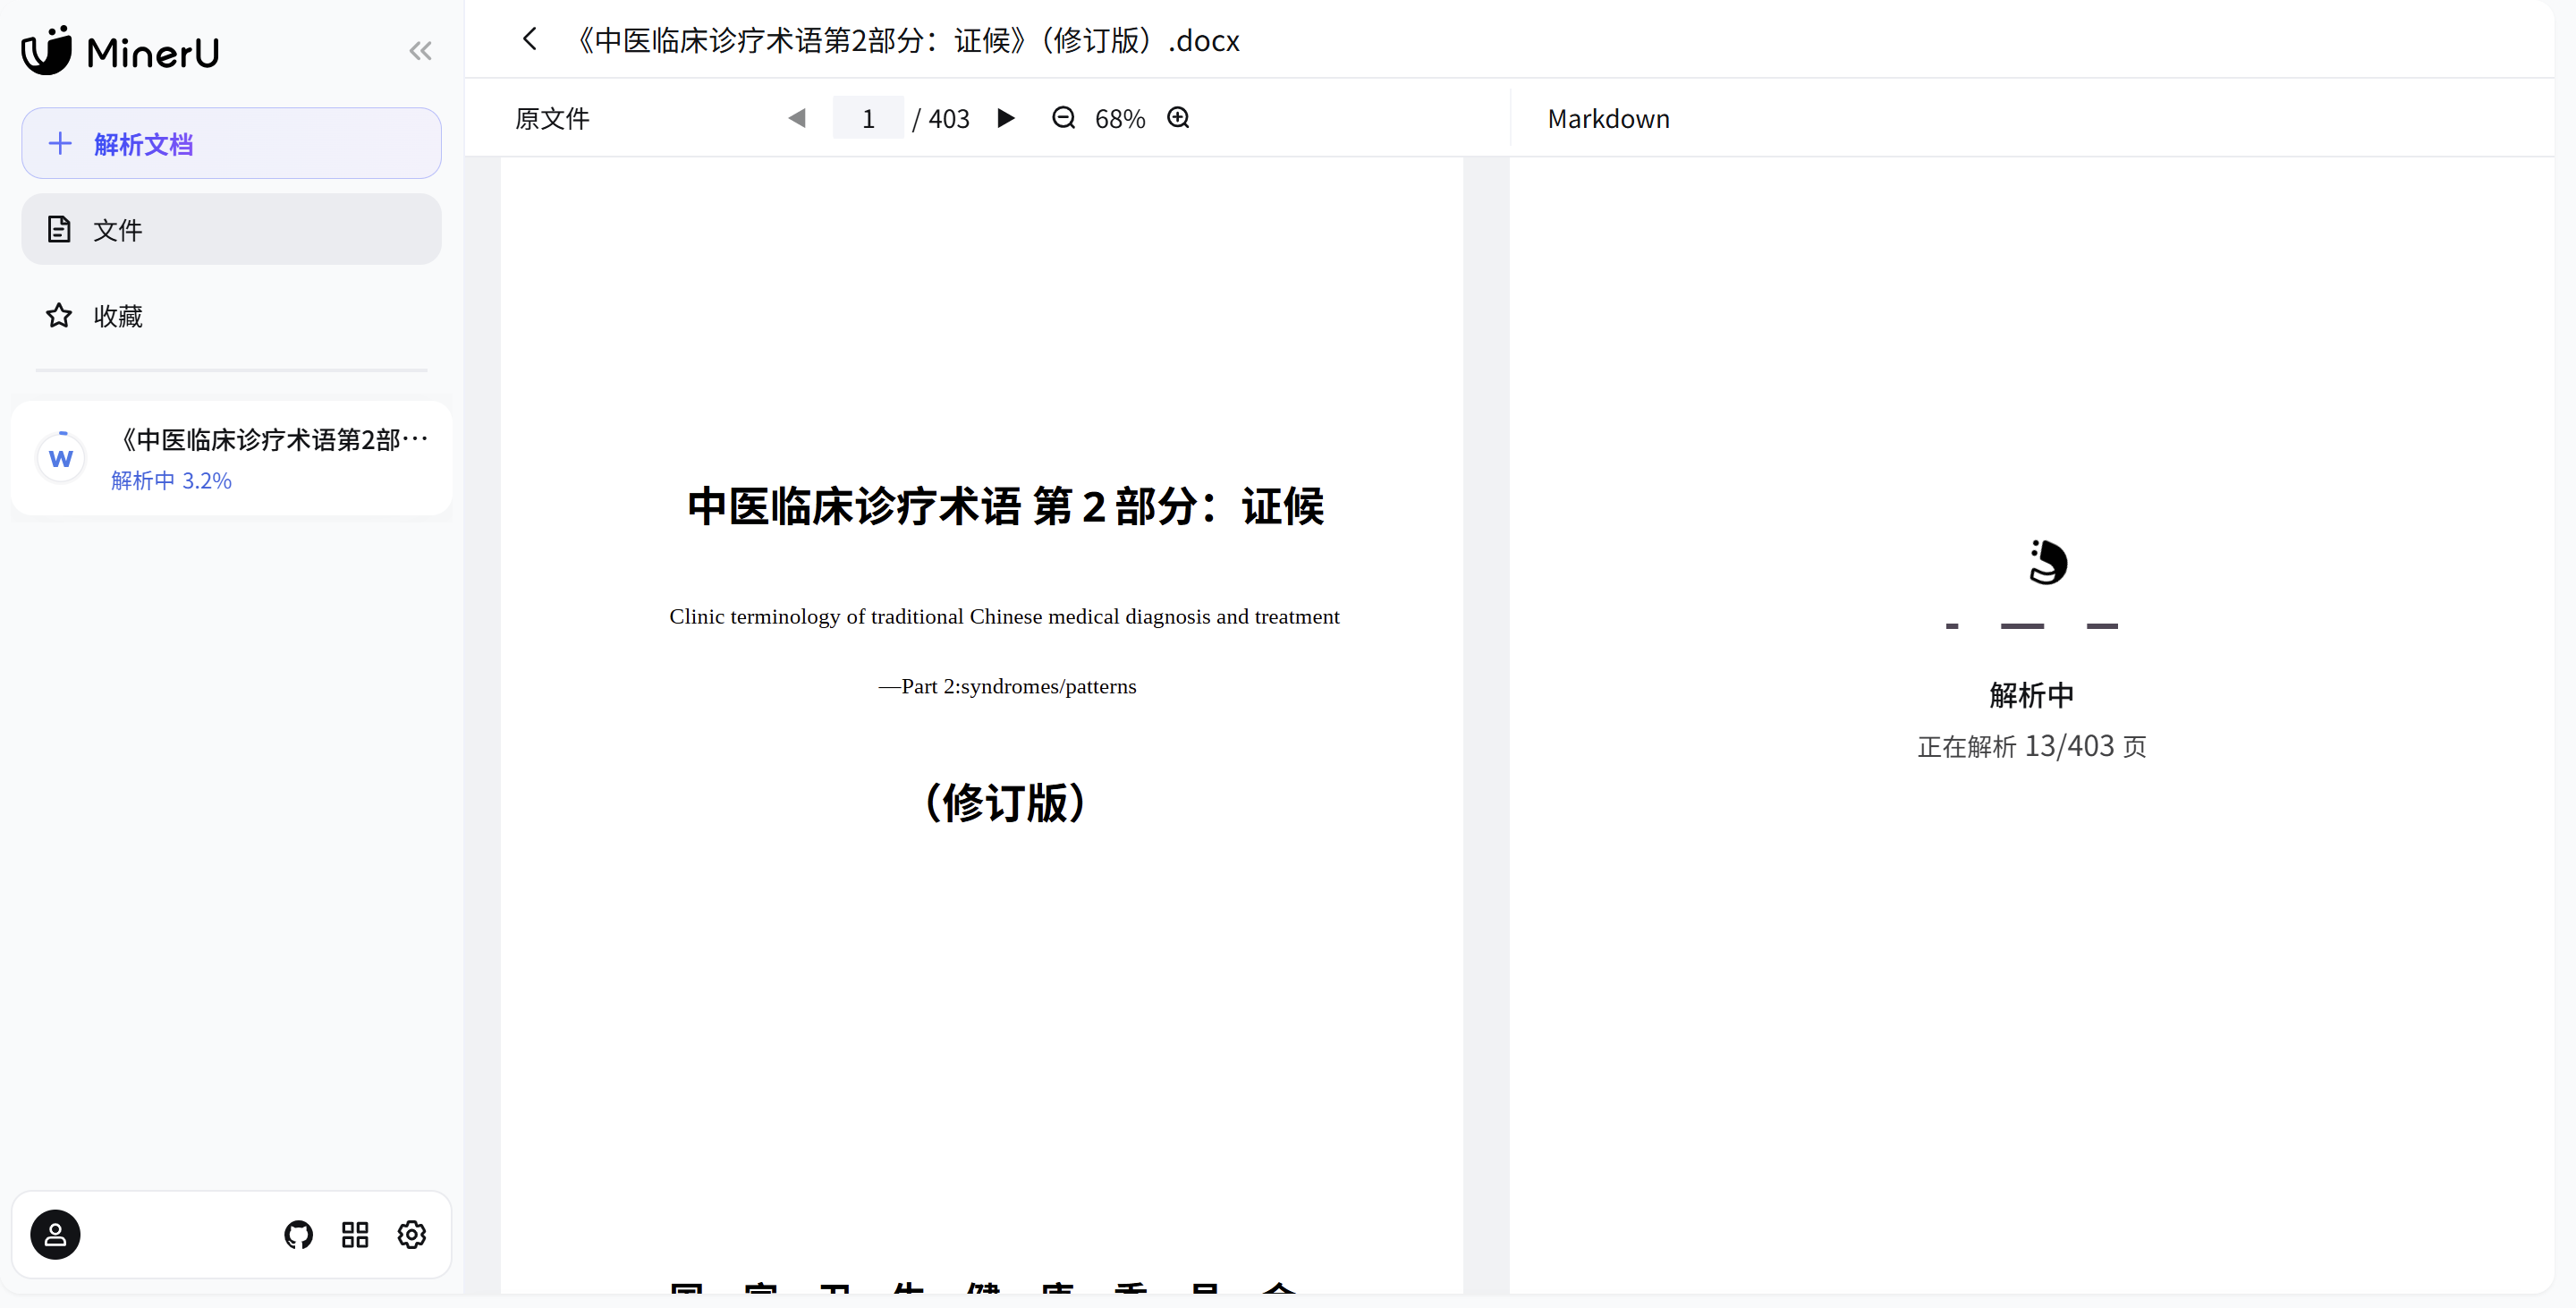Go to the next page arrow
2576x1308 pixels.
click(1006, 118)
